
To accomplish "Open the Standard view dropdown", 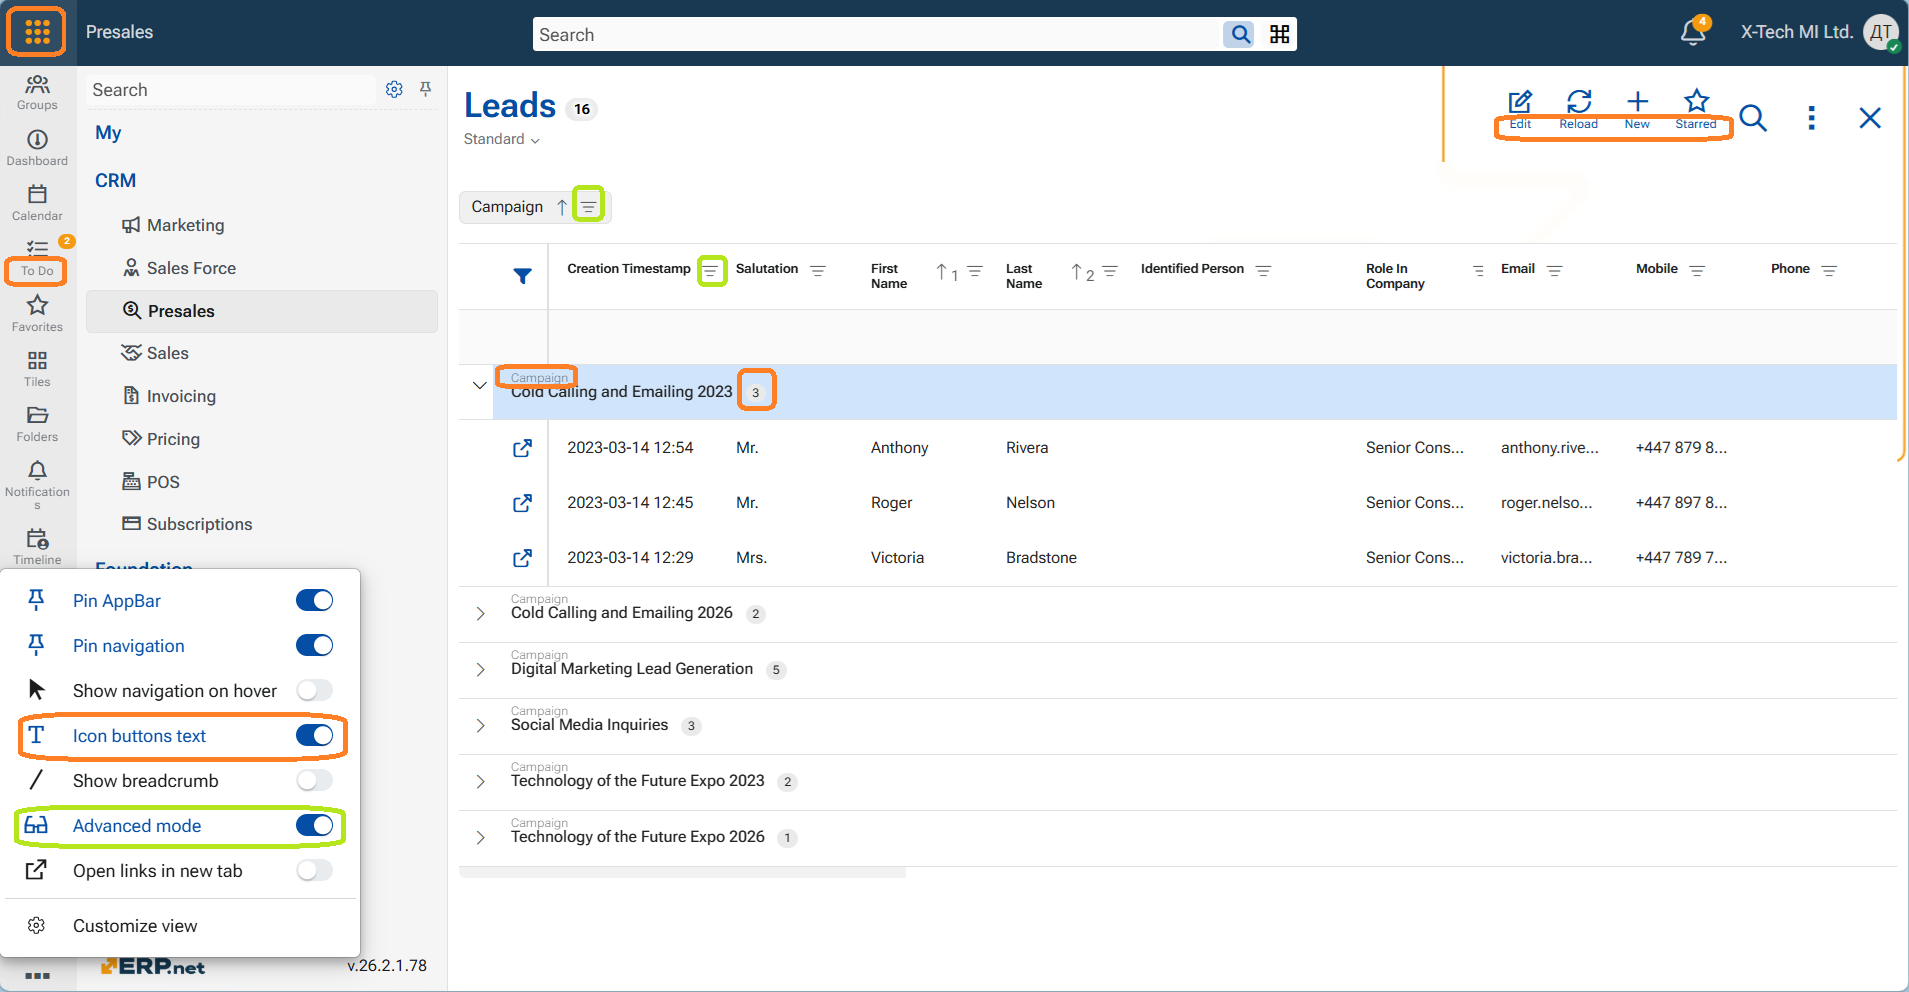I will click(502, 139).
